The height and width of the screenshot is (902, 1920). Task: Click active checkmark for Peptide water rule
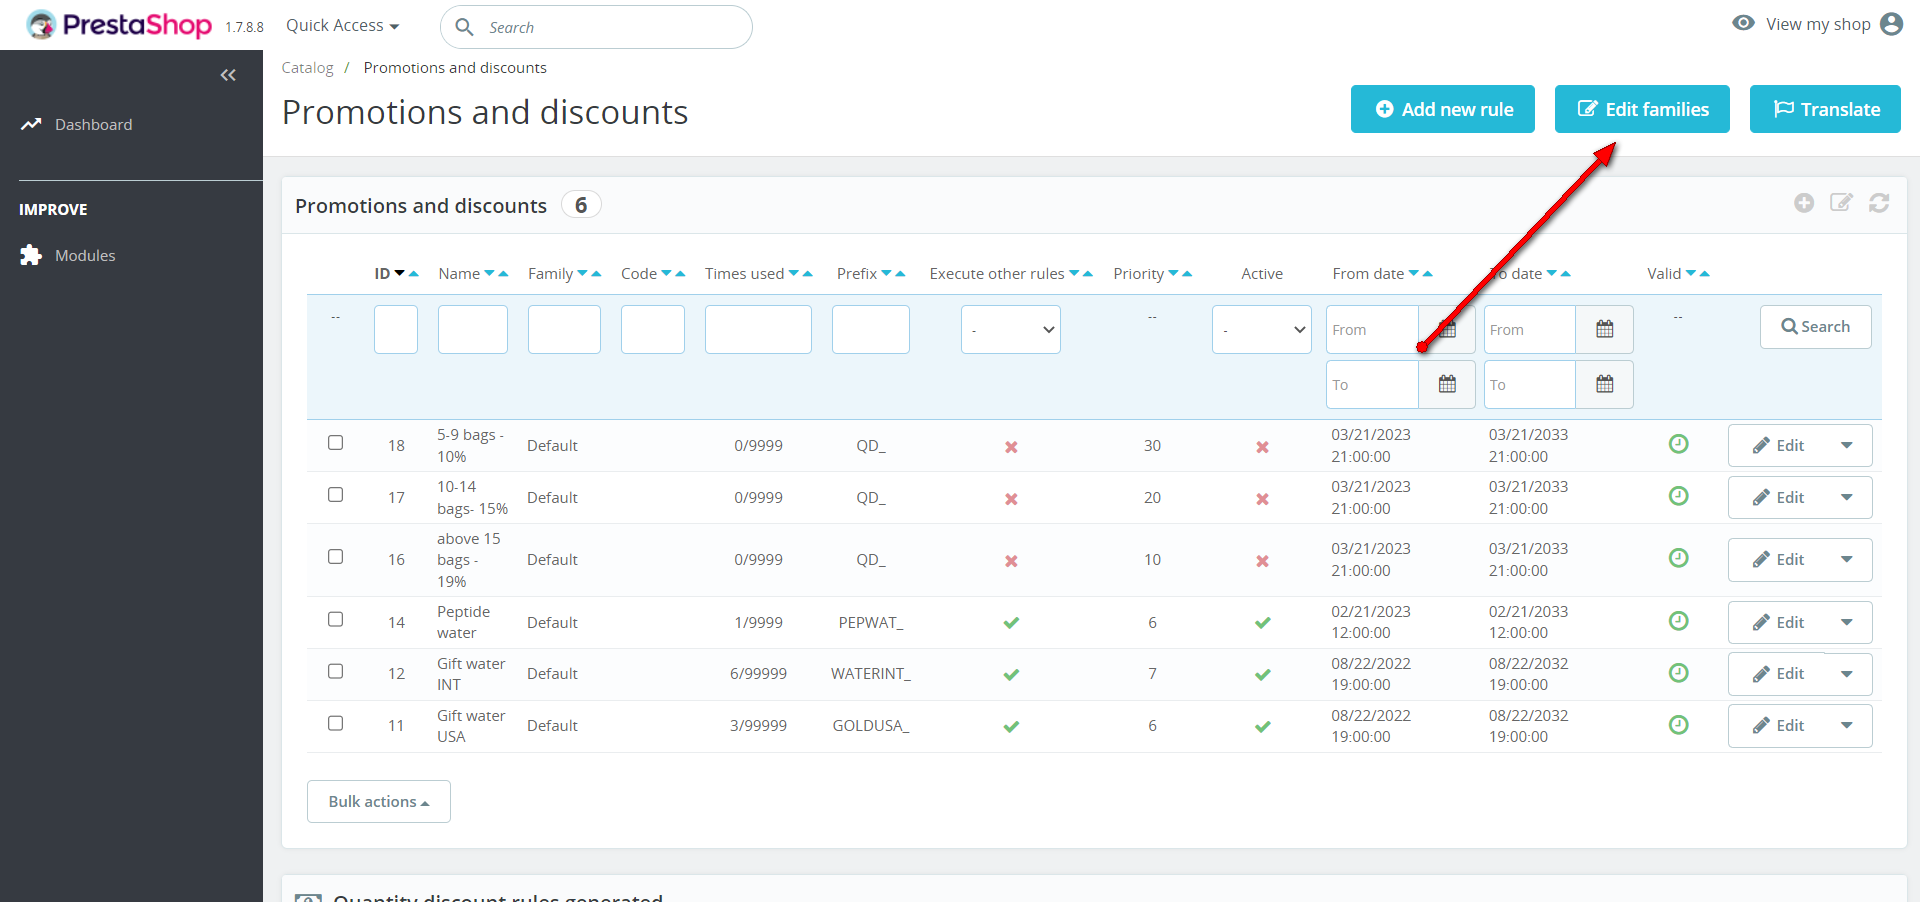point(1262,622)
